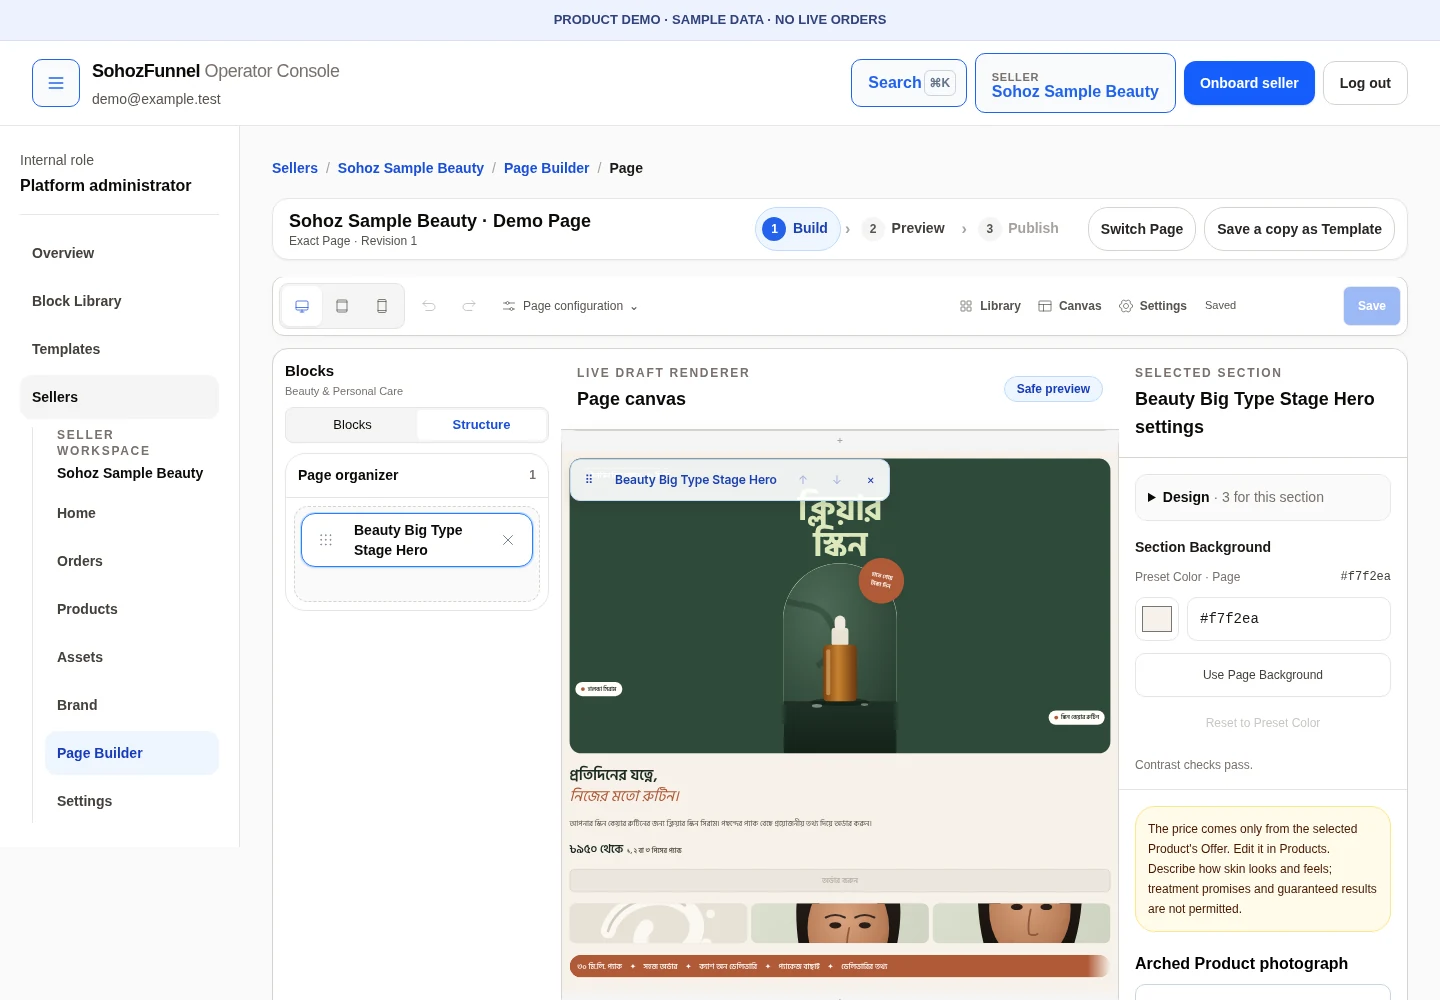The width and height of the screenshot is (1440, 1000).
Task: Move the hero section up with arrow
Action: point(803,480)
